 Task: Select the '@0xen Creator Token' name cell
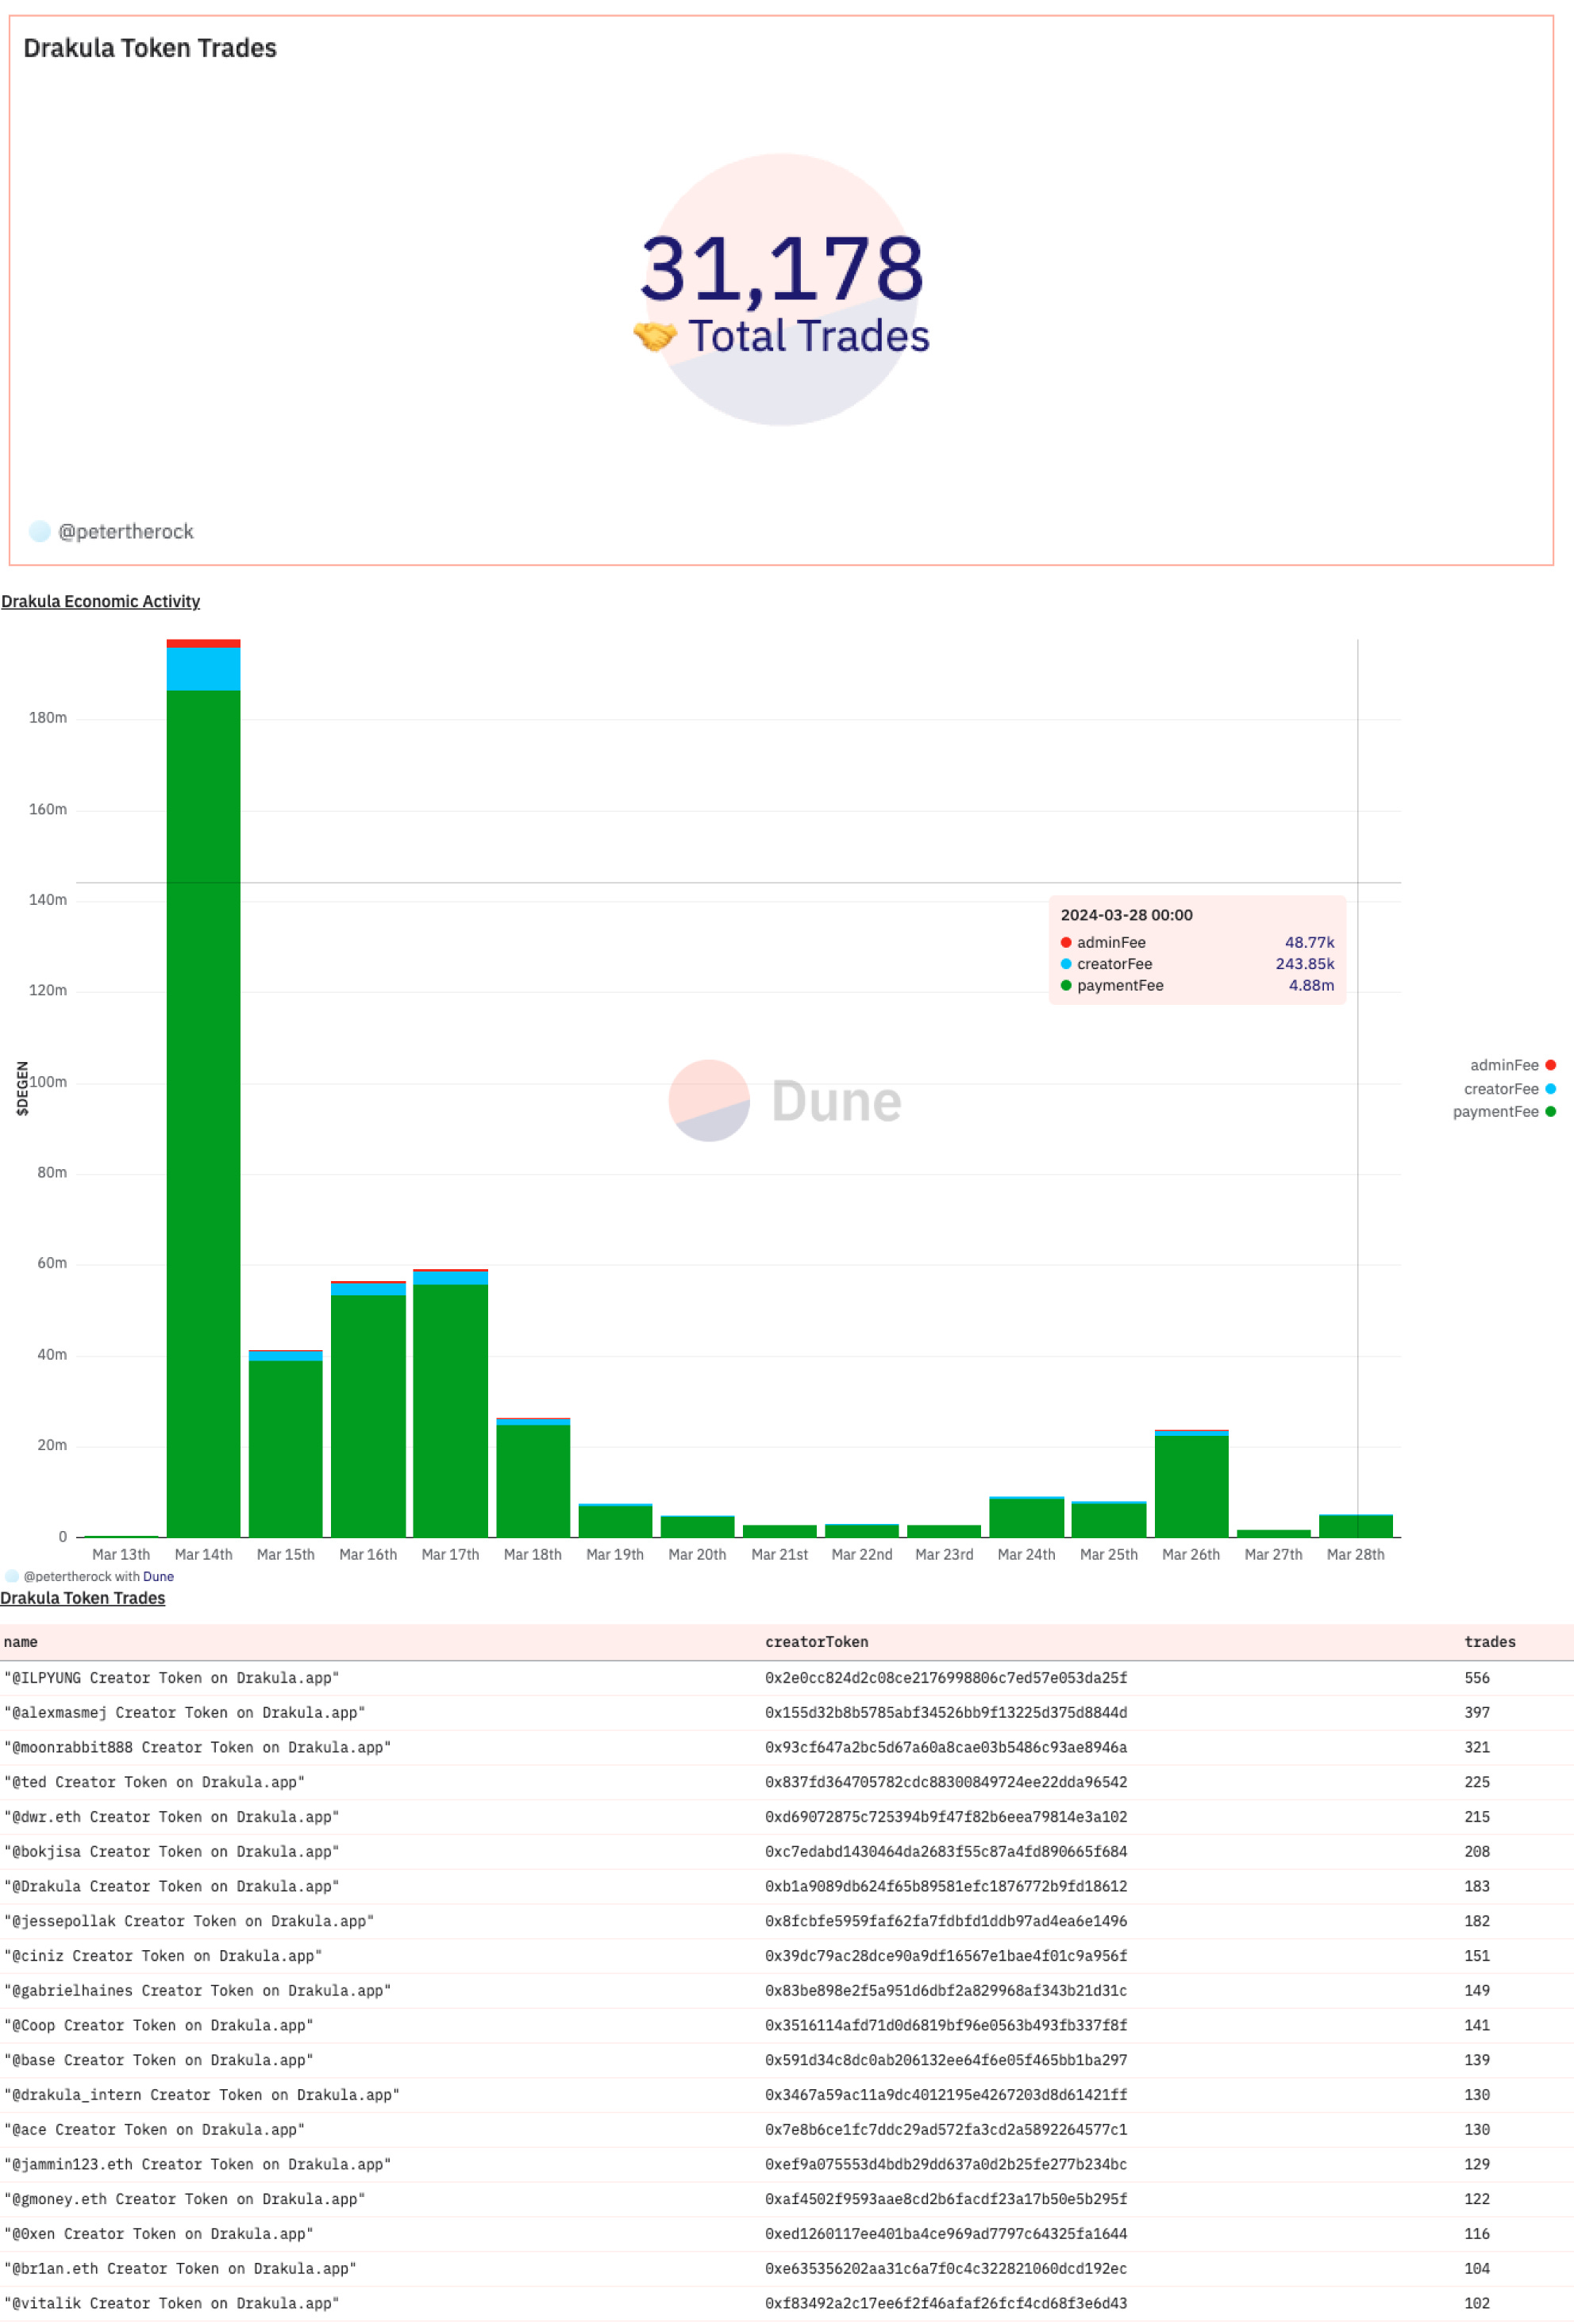tap(158, 2233)
